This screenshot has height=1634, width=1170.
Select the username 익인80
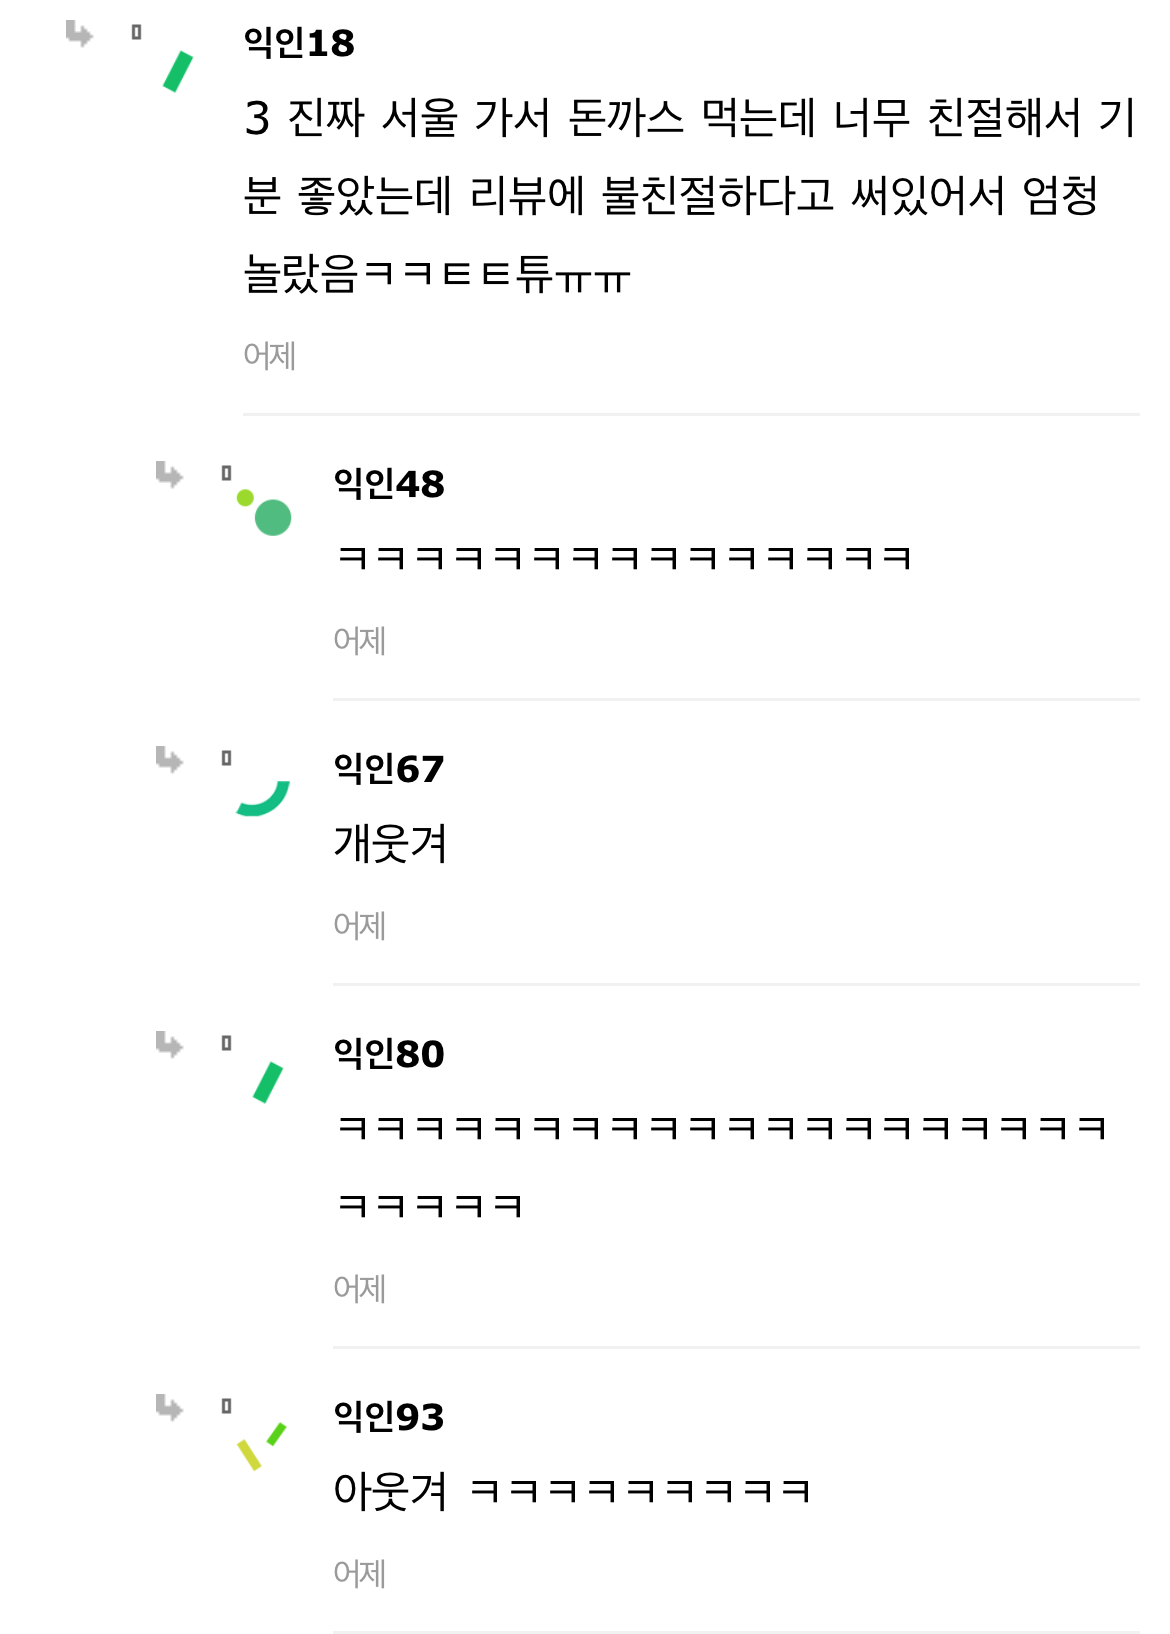389,1054
